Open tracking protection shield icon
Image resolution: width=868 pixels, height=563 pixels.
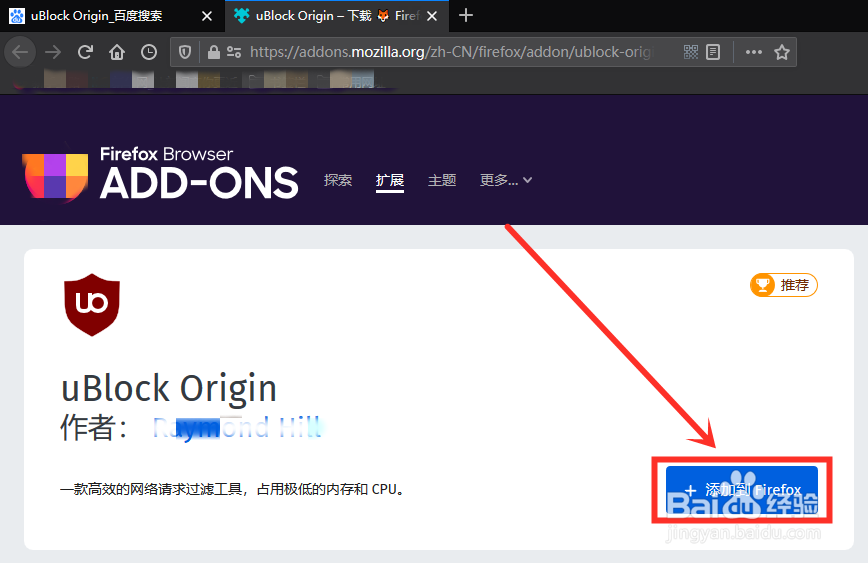(185, 53)
